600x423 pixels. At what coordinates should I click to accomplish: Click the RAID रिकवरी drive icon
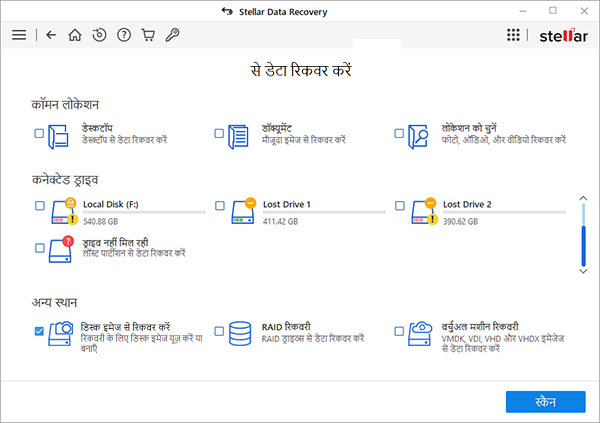(x=240, y=332)
